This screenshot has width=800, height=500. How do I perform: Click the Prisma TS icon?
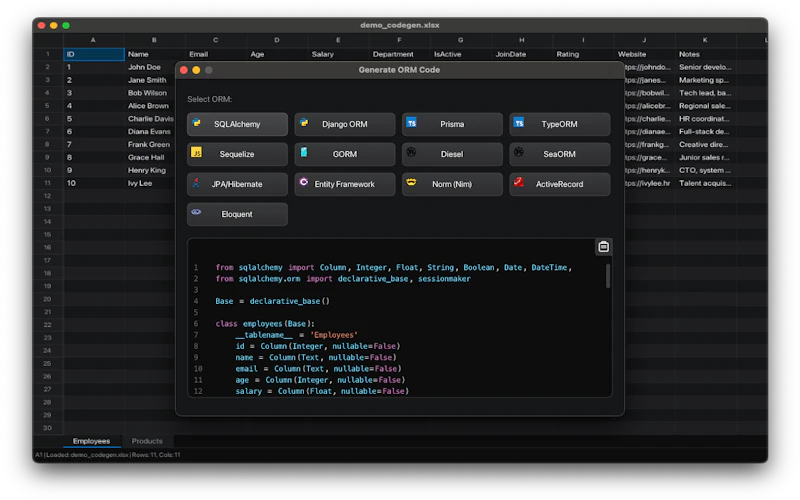(x=411, y=123)
